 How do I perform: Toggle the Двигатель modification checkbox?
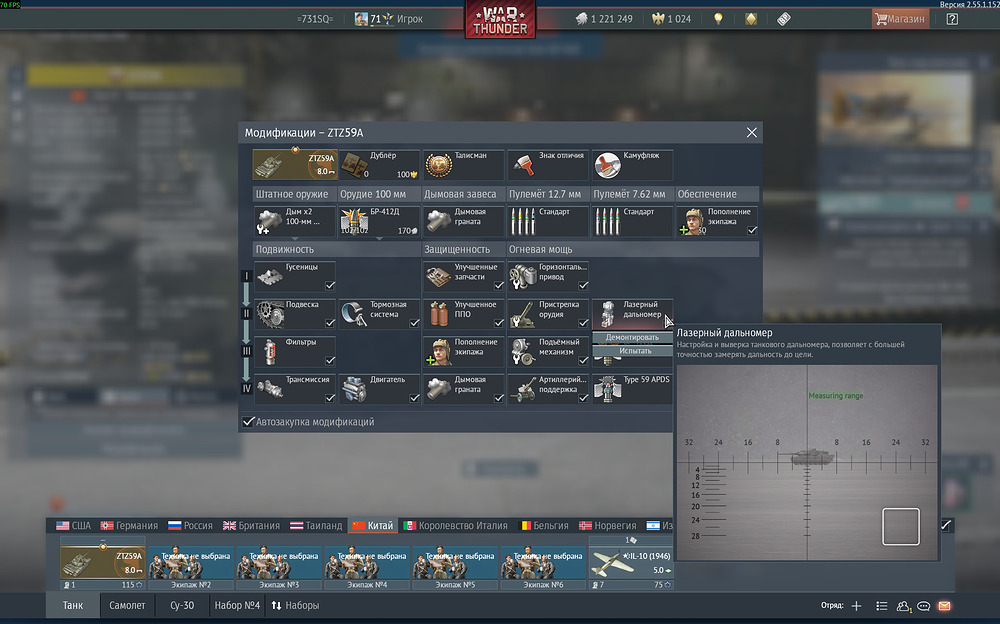pos(415,398)
